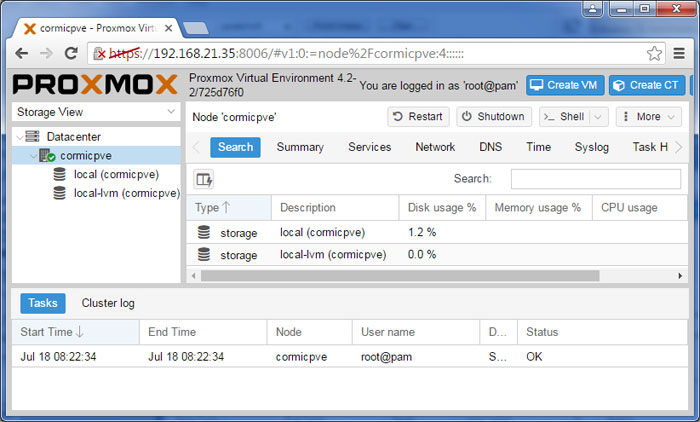Image resolution: width=700 pixels, height=422 pixels.
Task: Click root@pam in the task row
Action: pyautogui.click(x=387, y=357)
